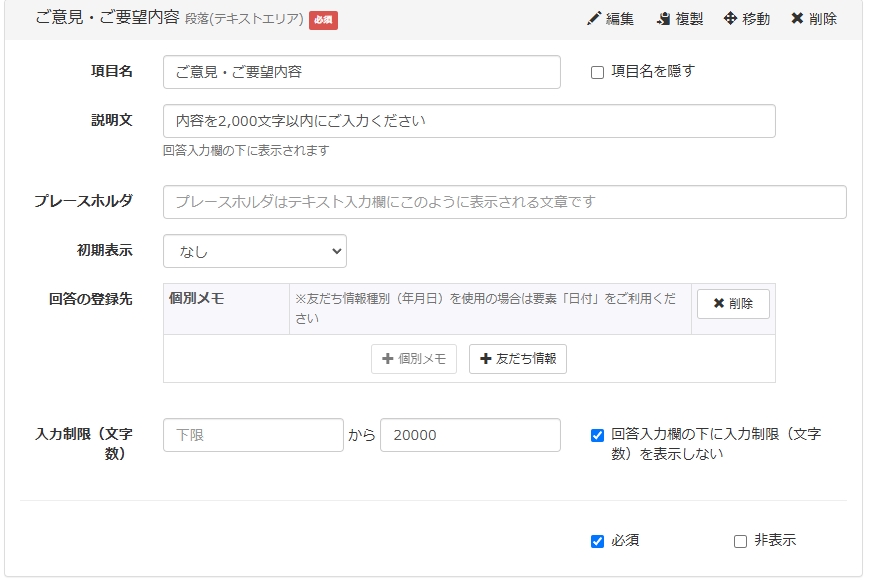This screenshot has height=580, width=869.
Task: Enable the 項目名を隠す checkbox
Action: (597, 72)
